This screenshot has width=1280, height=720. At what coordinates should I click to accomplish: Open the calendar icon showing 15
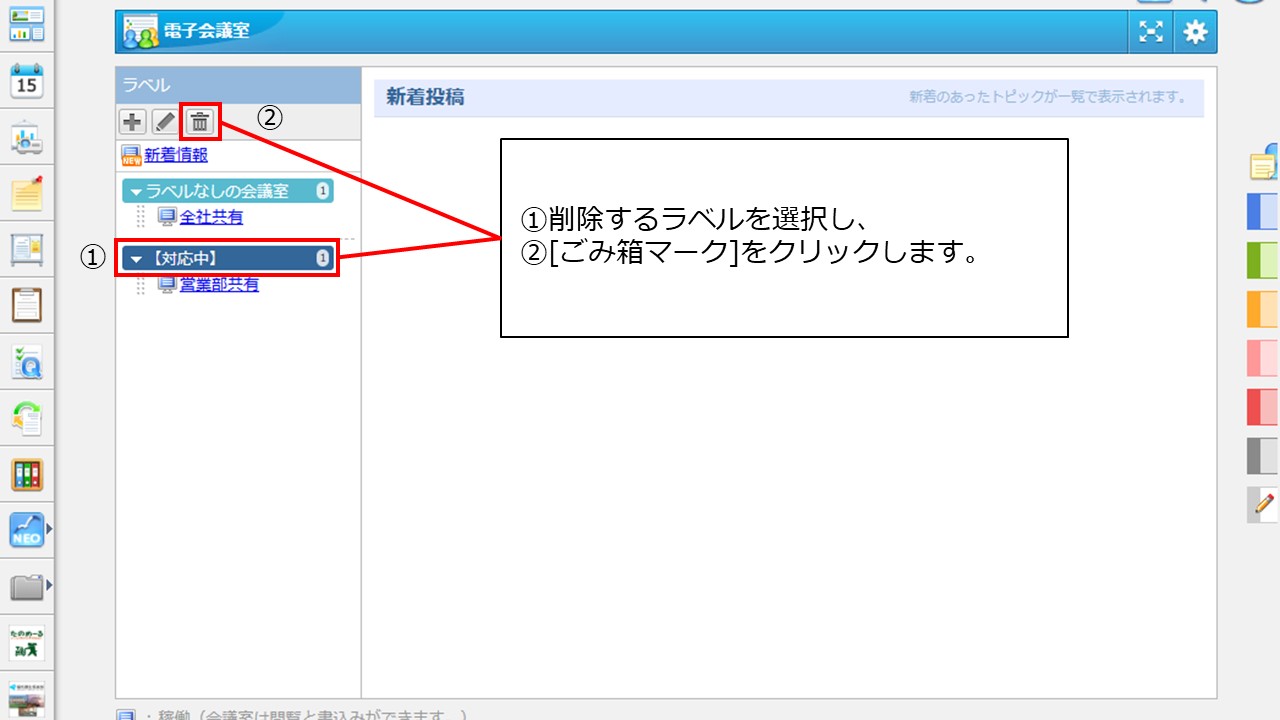click(x=27, y=82)
